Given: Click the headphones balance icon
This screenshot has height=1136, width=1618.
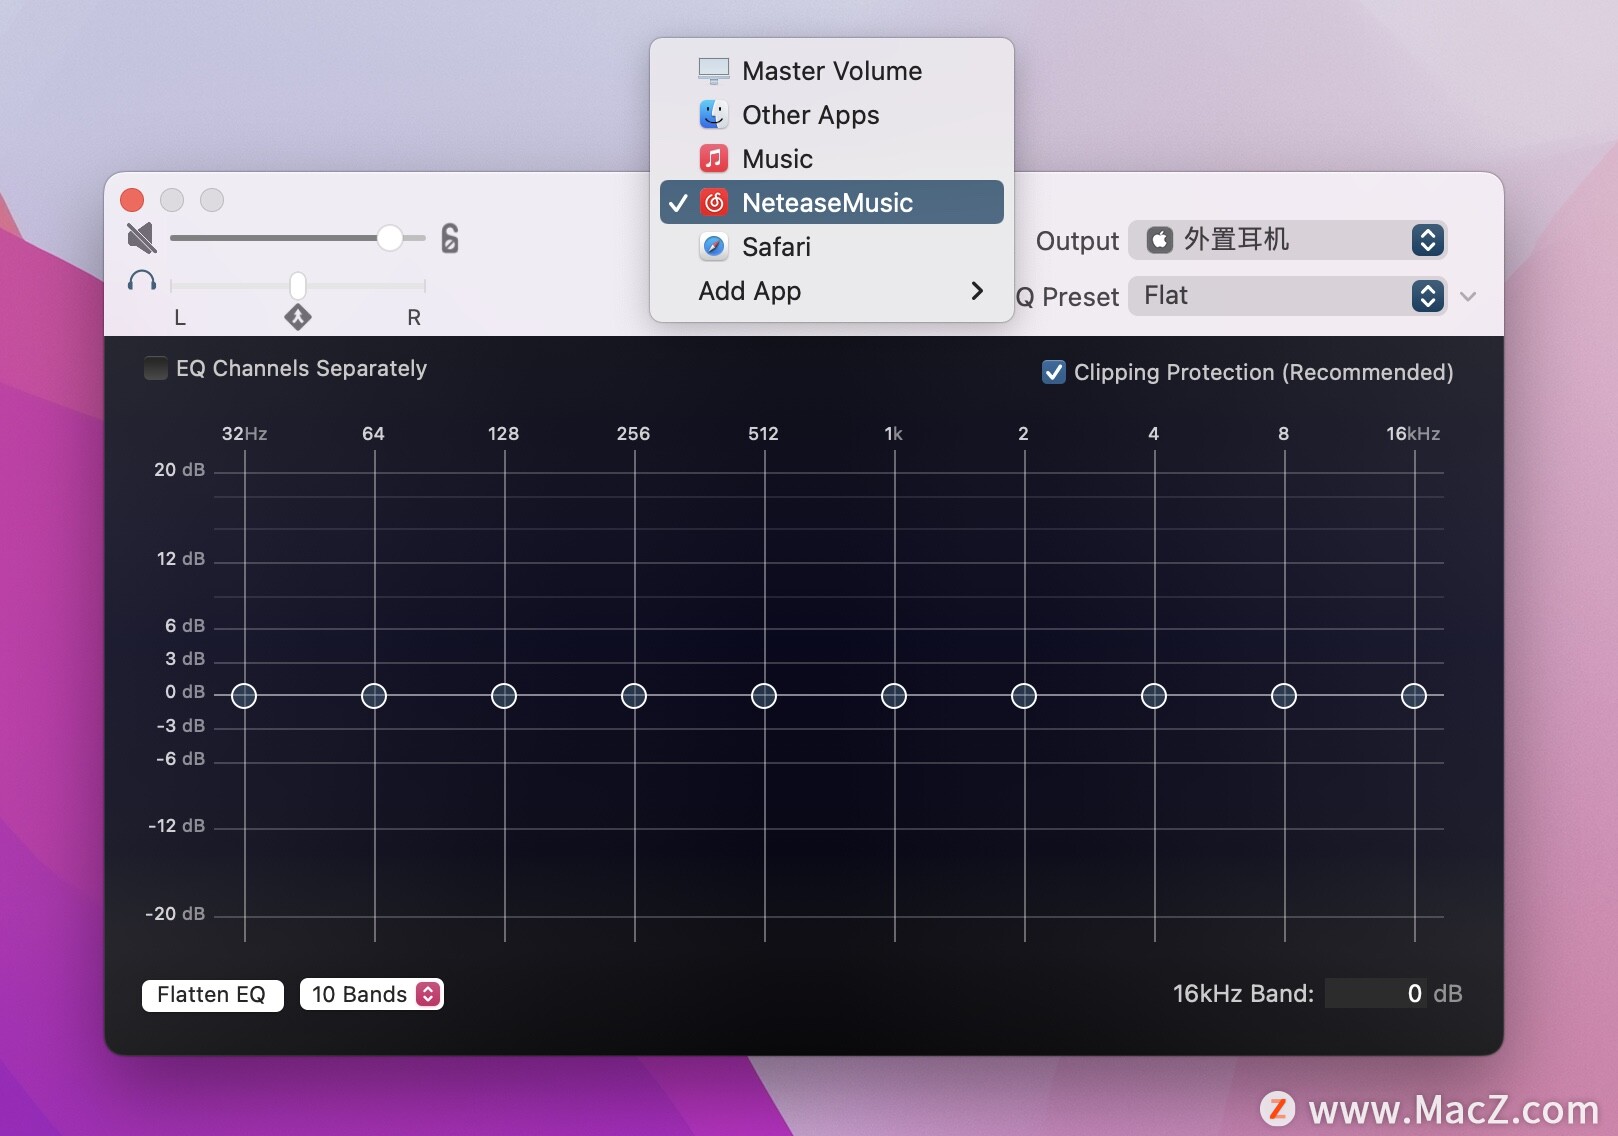Looking at the screenshot, I should pyautogui.click(x=142, y=281).
